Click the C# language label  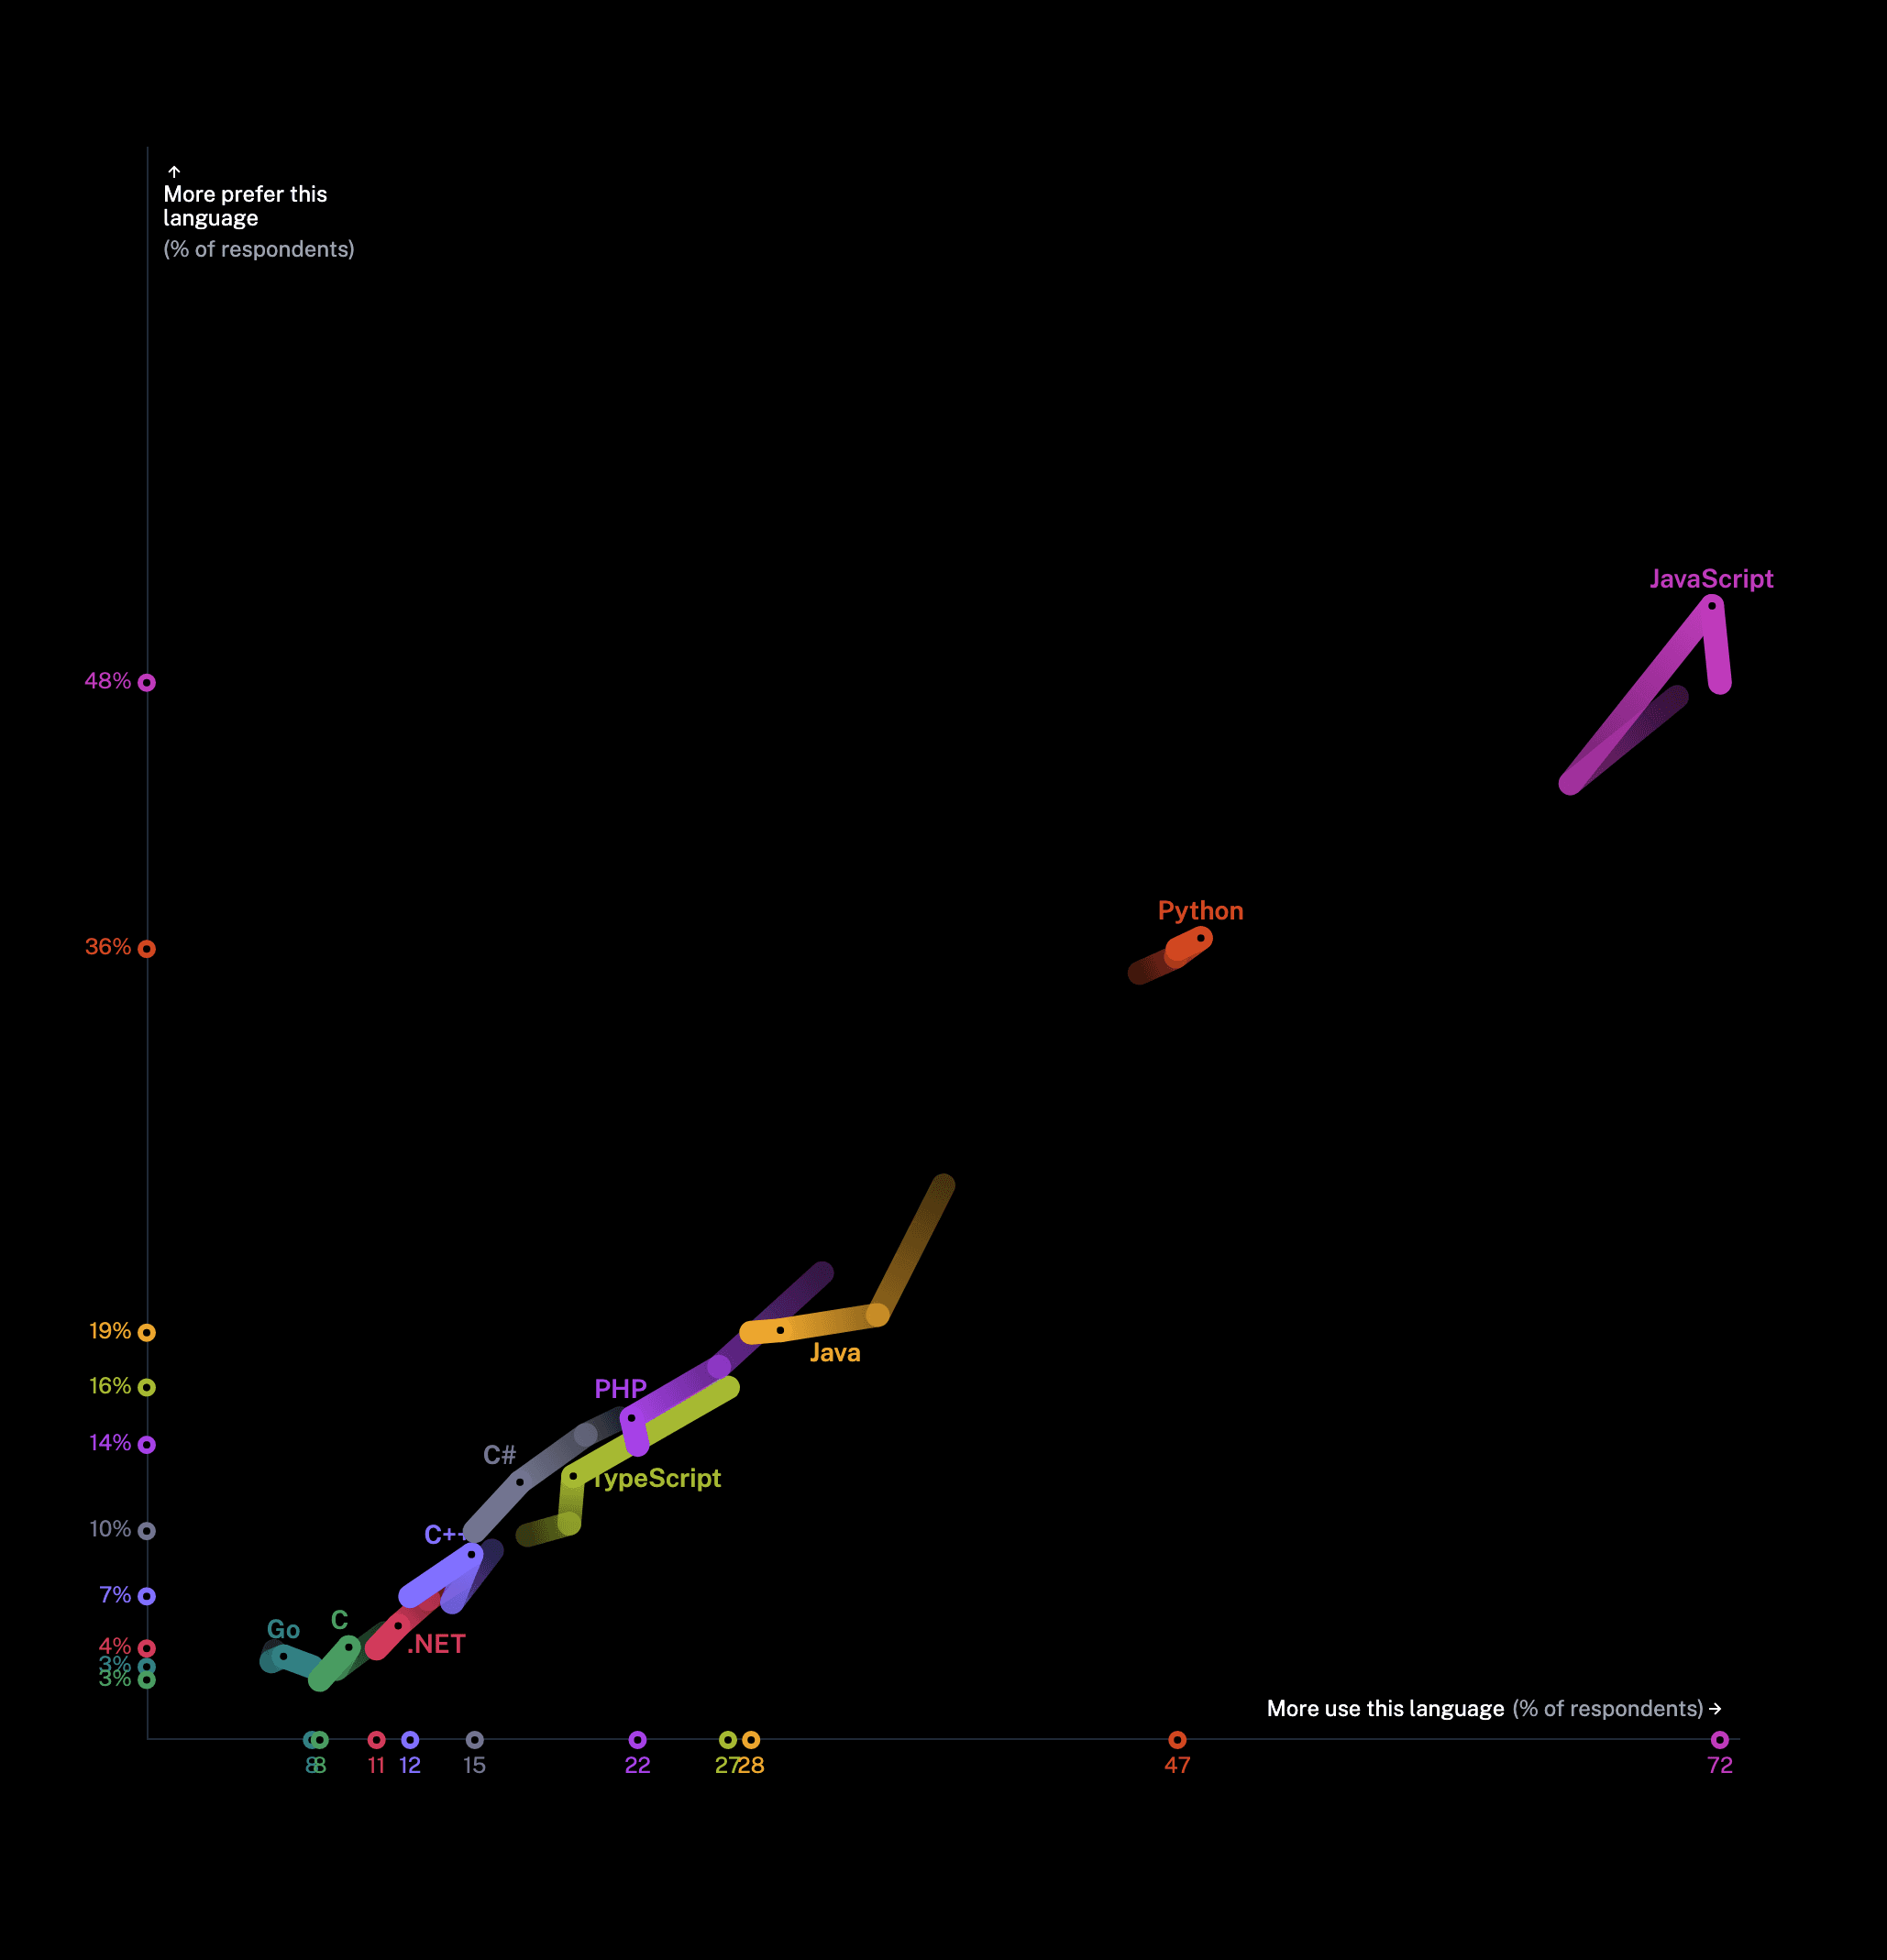coord(499,1455)
